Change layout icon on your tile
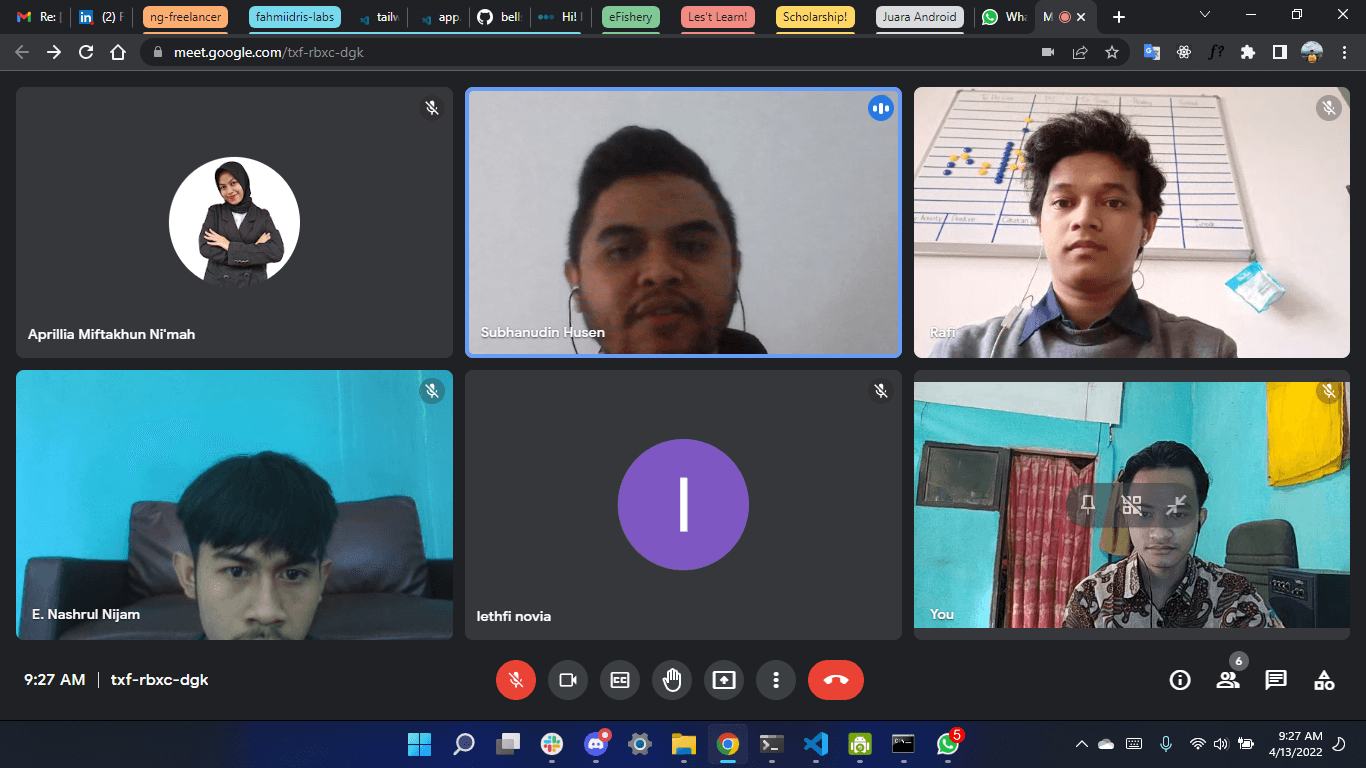The image size is (1366, 768). pos(1132,506)
